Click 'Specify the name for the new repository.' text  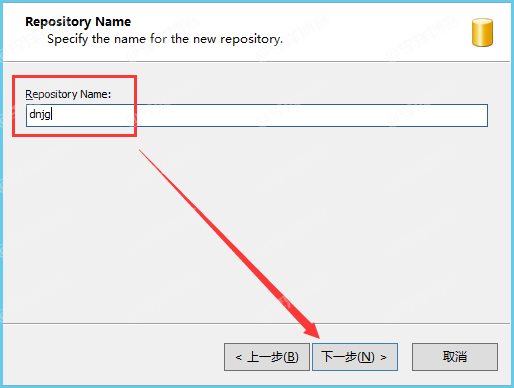click(x=165, y=39)
